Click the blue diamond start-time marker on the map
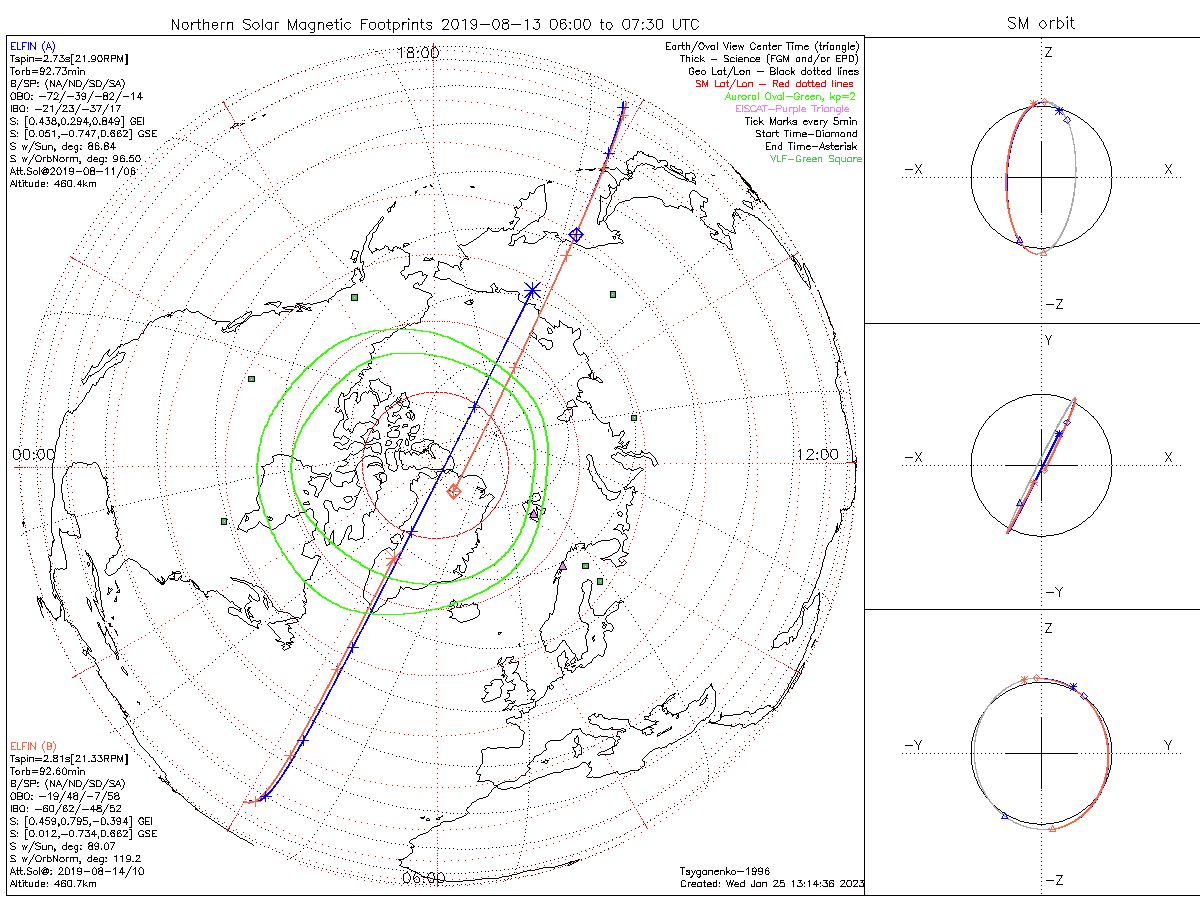Screen dimensions: 1200x900 pos(576,235)
